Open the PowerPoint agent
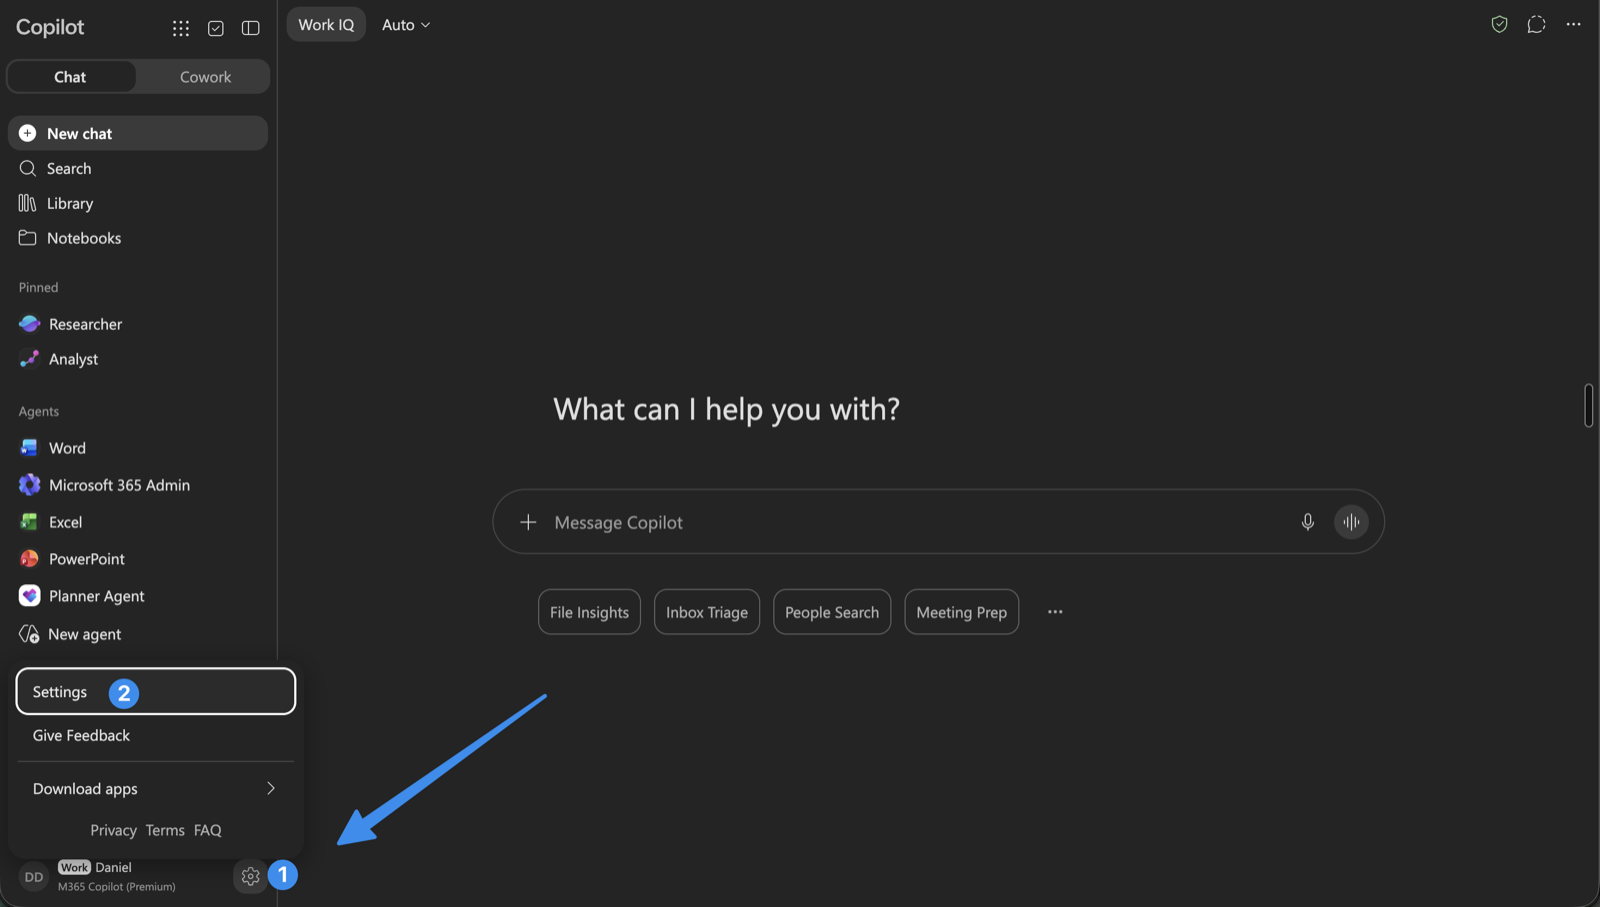The image size is (1600, 907). [138, 559]
